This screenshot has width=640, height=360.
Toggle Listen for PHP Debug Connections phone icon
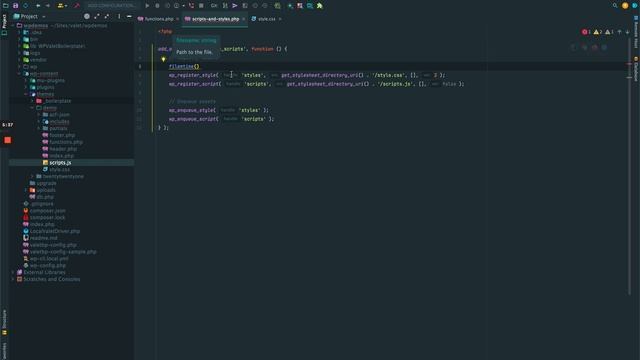pos(191,6)
